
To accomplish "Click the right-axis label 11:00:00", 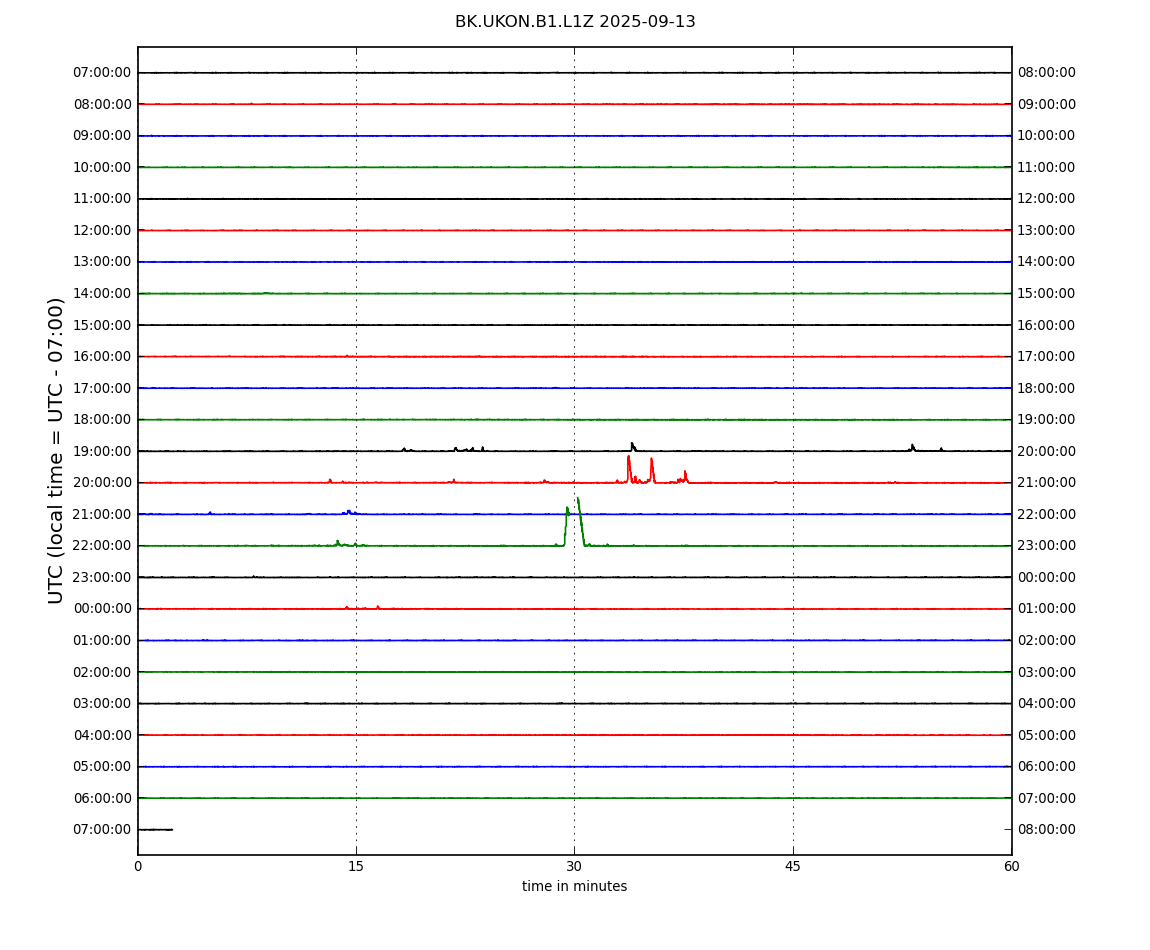I will point(1047,167).
